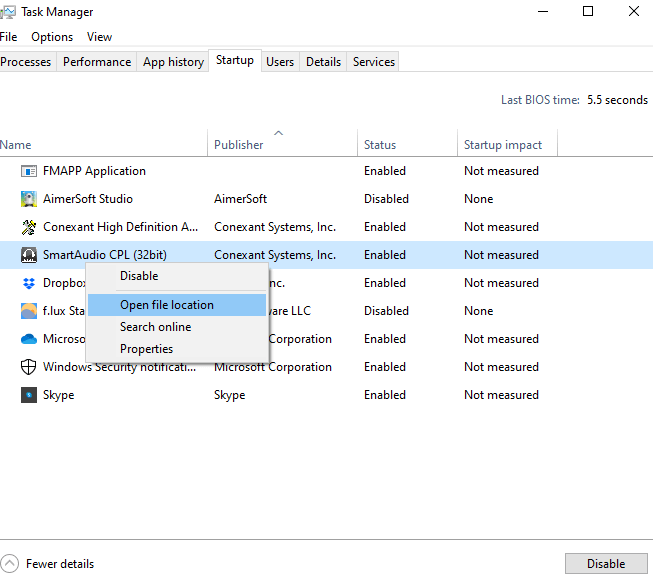Select the FMAPP Application row name

tap(95, 171)
